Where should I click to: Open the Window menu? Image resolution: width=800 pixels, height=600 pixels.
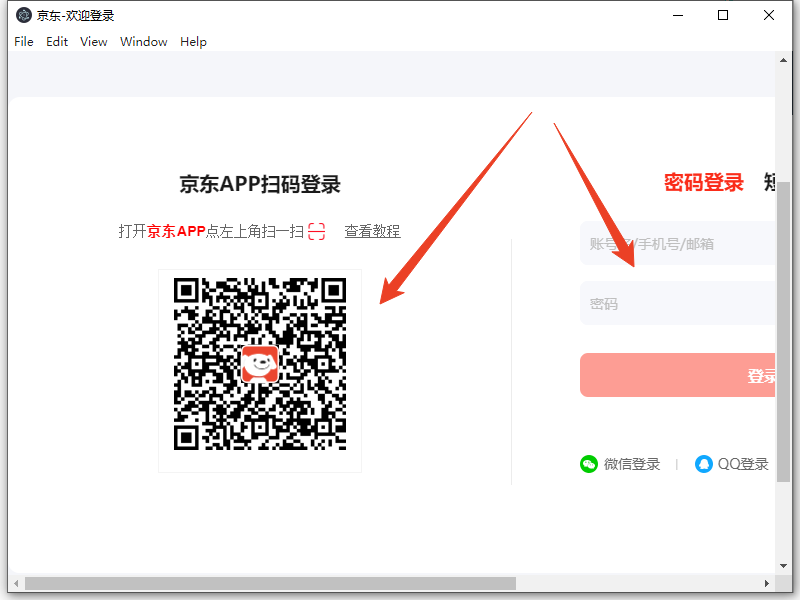(144, 42)
